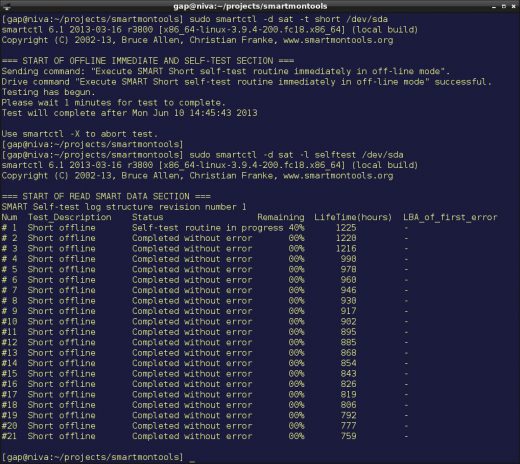
Task: Click the START OF OFFLINE IMMEDIATE heading
Action: click(x=148, y=61)
